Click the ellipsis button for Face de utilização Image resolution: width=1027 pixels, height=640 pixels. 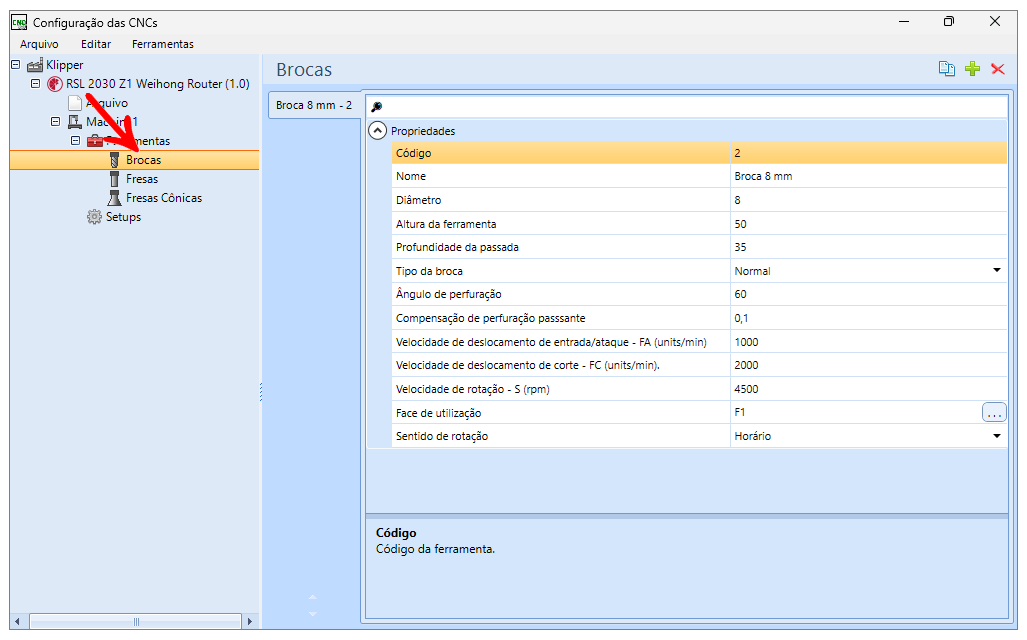pos(994,413)
